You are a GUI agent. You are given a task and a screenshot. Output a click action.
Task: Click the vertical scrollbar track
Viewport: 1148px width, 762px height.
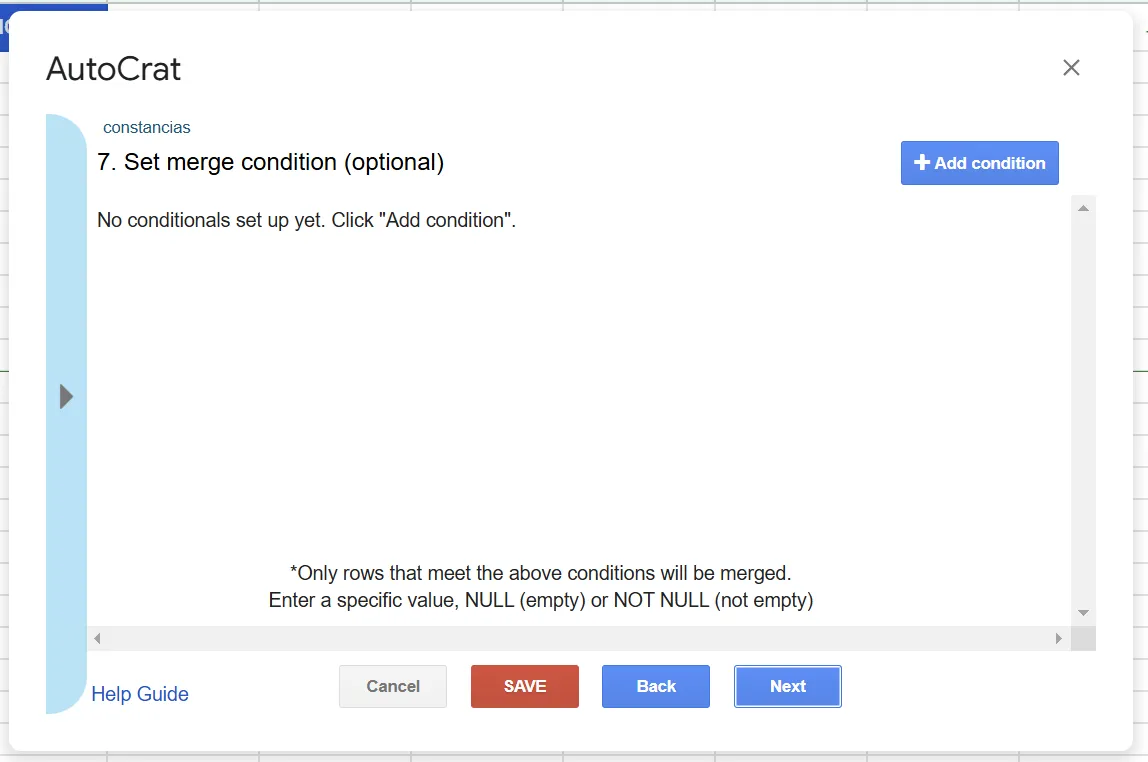click(1084, 411)
